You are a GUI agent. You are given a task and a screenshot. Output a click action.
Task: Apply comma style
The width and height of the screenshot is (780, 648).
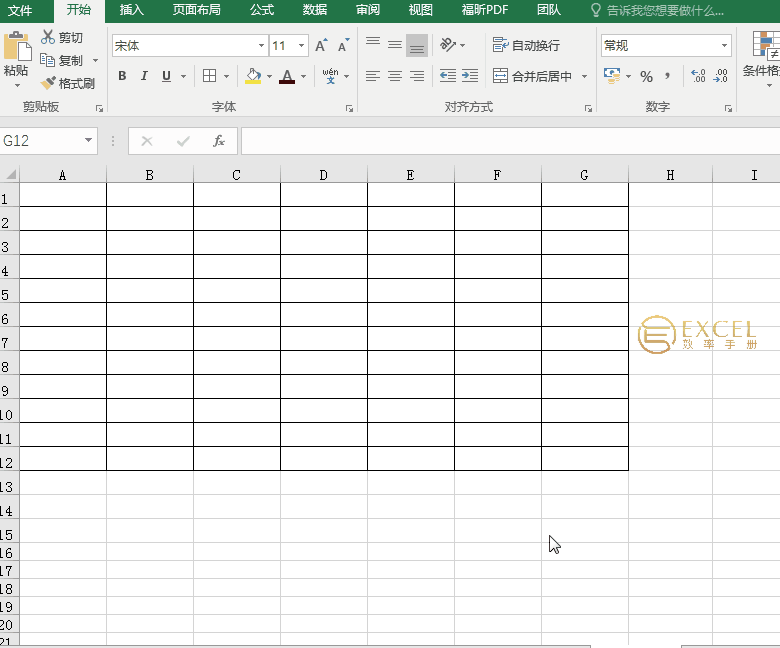pyautogui.click(x=668, y=76)
